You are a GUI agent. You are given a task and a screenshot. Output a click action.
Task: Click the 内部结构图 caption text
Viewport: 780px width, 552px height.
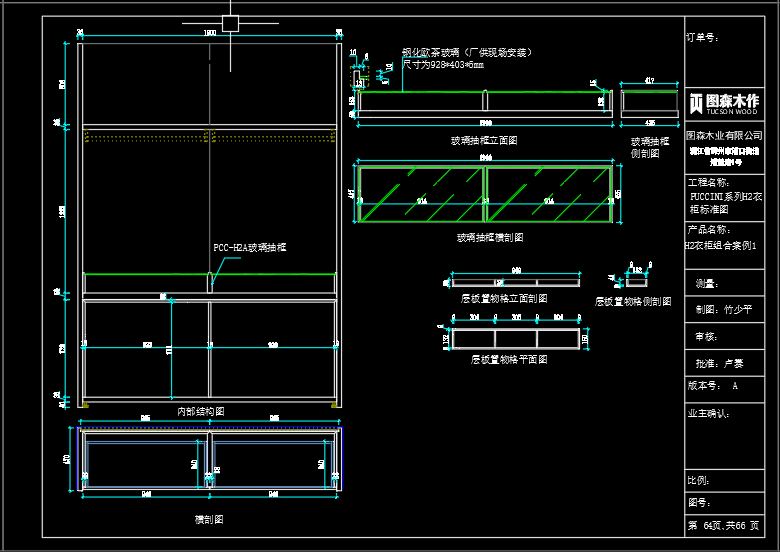[200, 411]
